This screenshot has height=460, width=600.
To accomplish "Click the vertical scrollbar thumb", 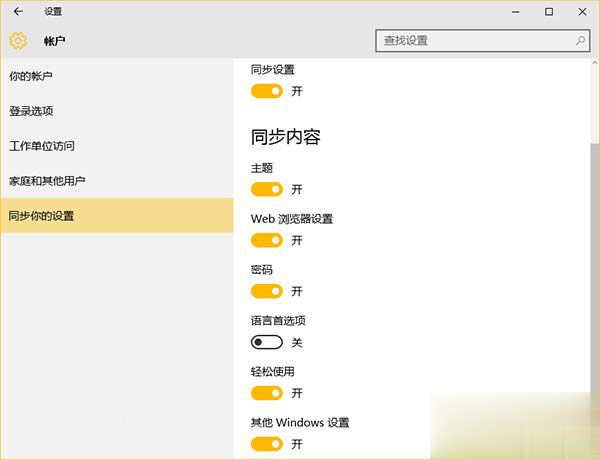I will pos(595,268).
